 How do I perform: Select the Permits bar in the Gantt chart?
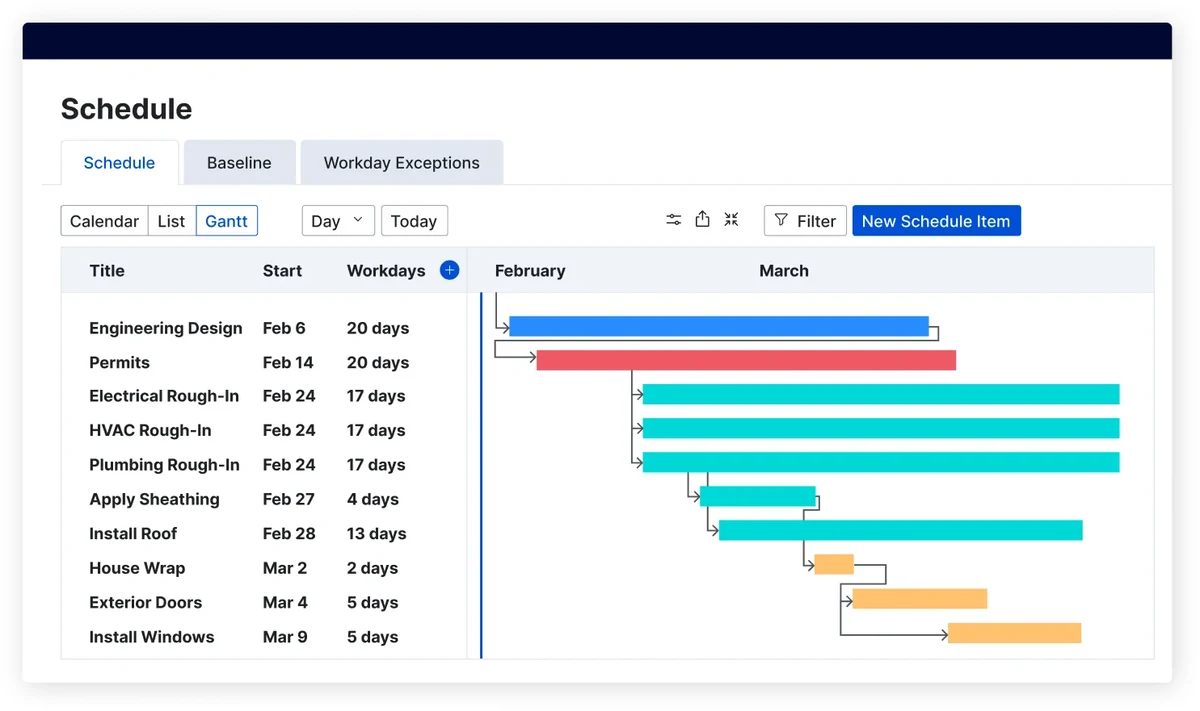[x=745, y=360]
